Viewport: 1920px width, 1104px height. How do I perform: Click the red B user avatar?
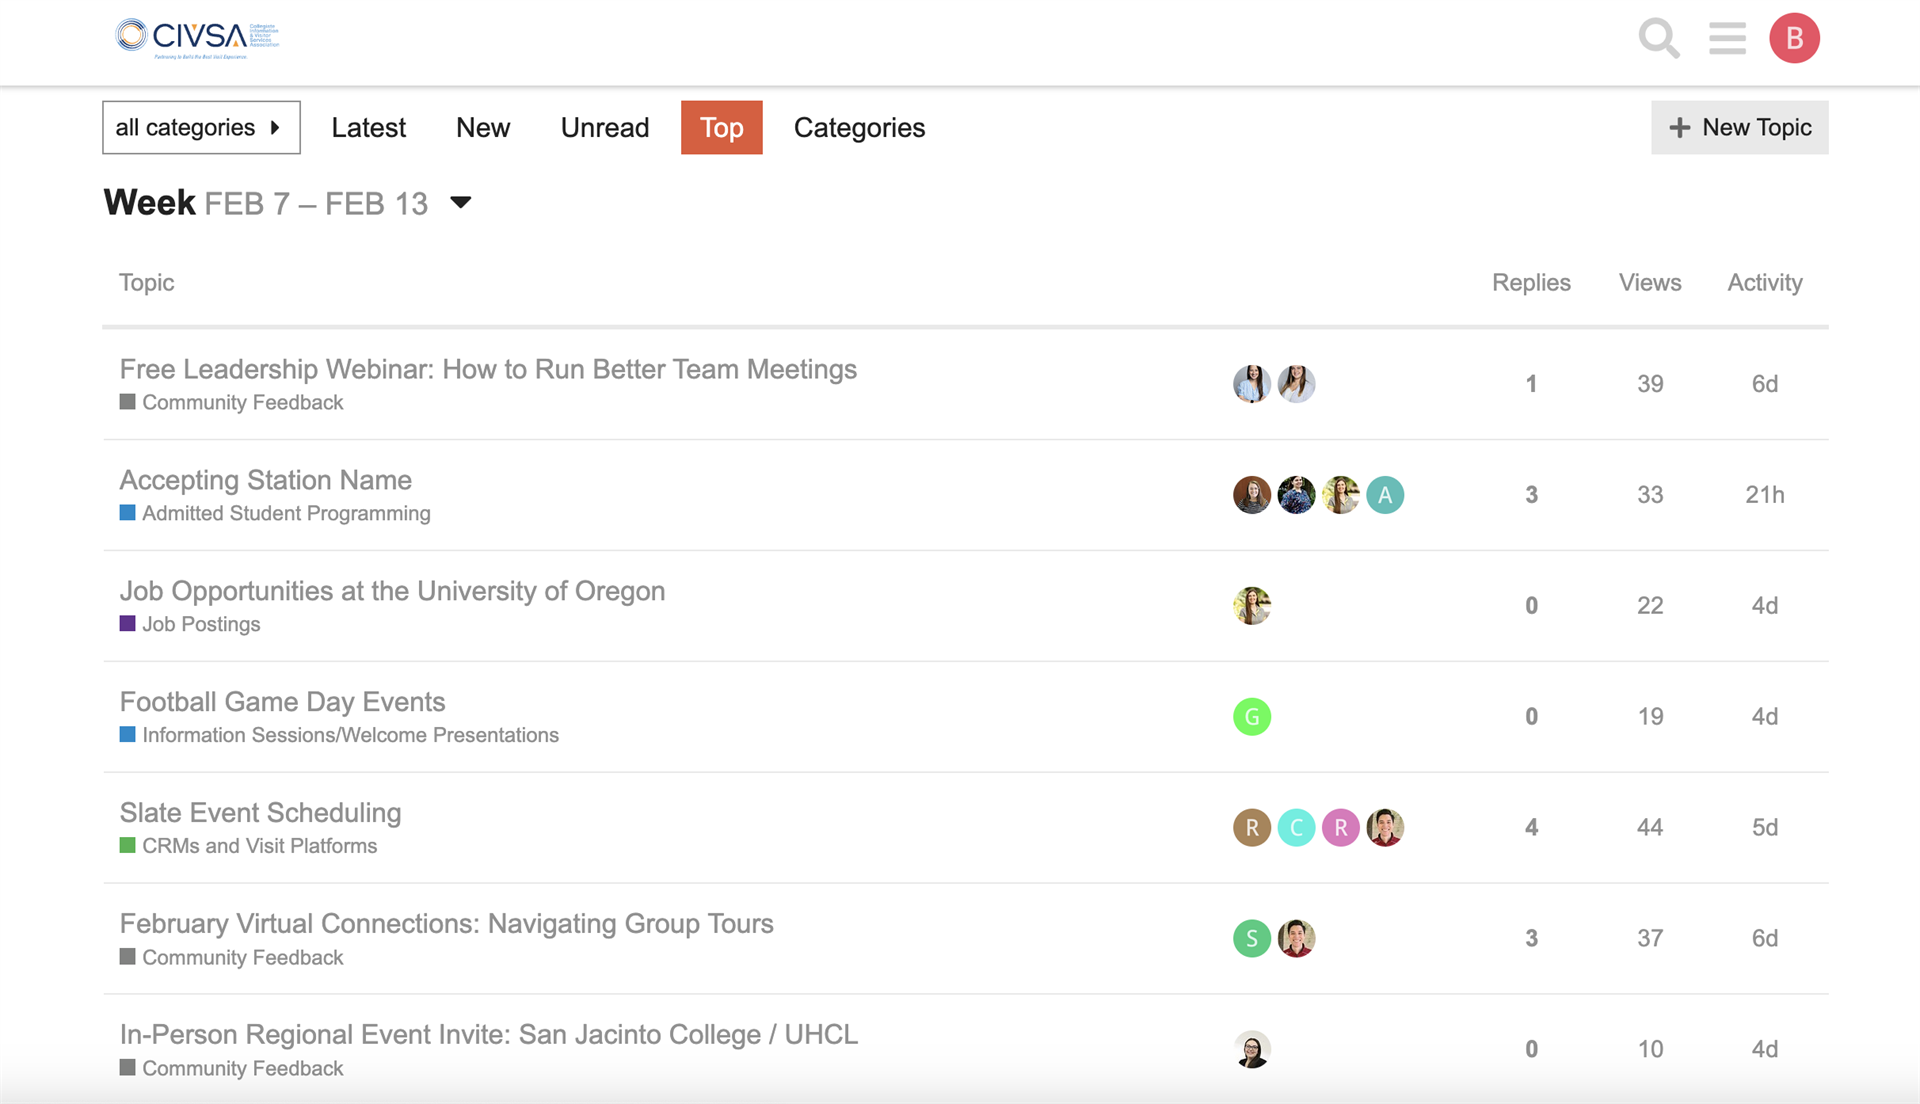[x=1794, y=39]
